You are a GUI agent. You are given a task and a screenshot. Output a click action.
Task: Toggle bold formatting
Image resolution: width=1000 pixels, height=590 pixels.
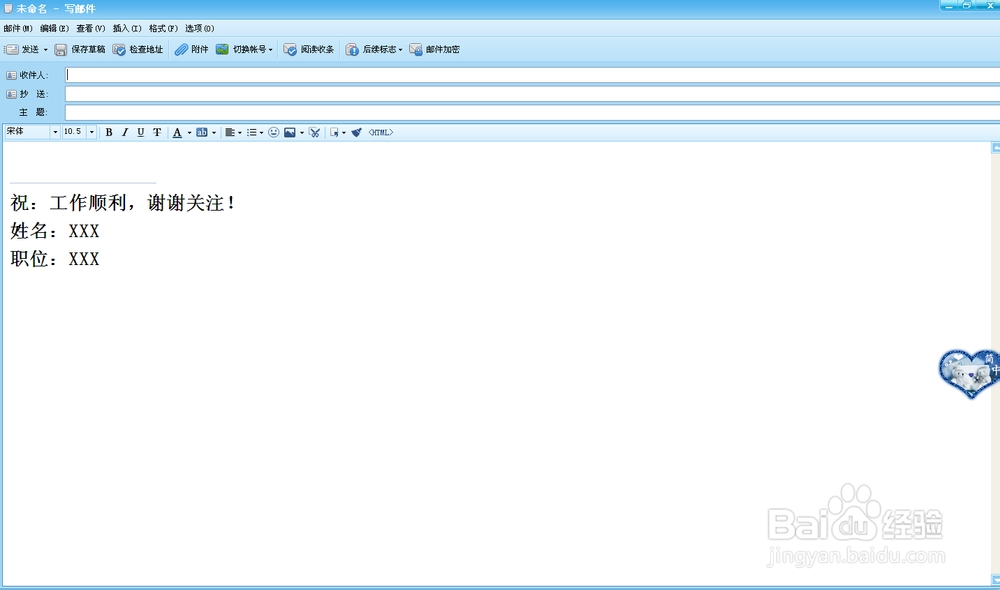click(x=108, y=131)
